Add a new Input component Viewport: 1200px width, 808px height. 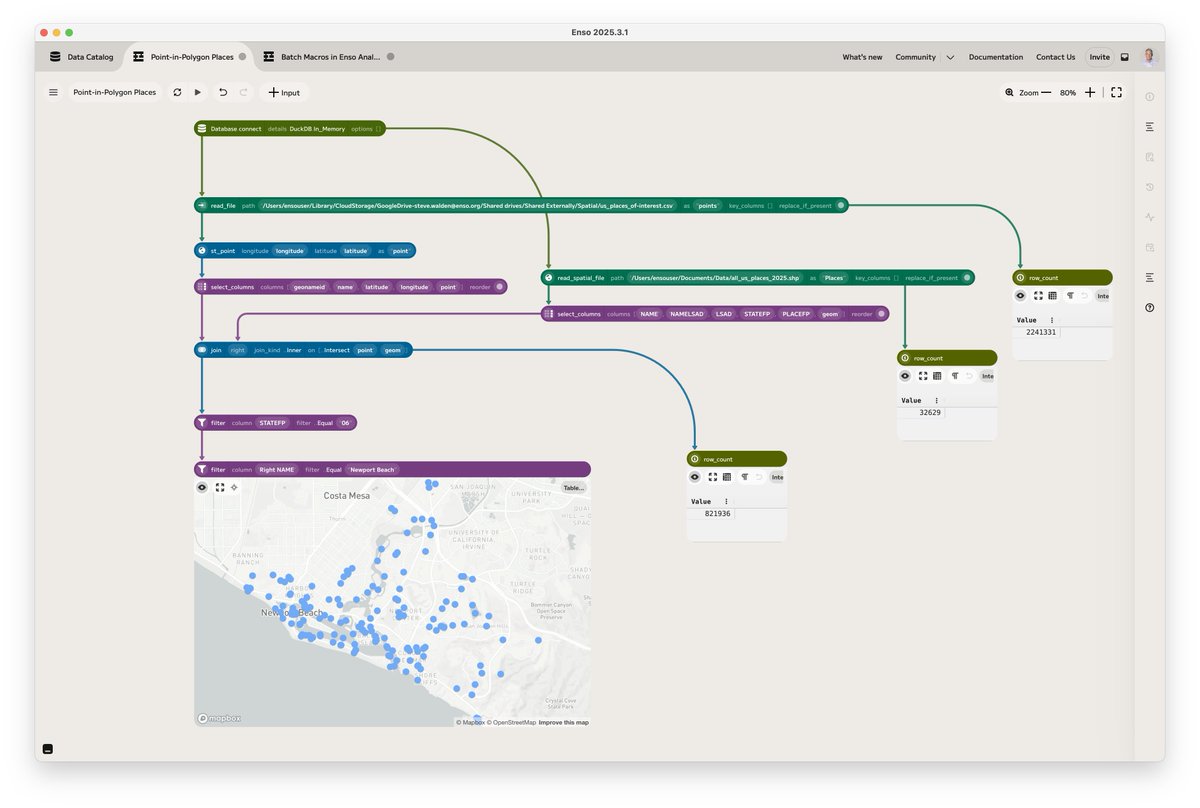(x=284, y=92)
